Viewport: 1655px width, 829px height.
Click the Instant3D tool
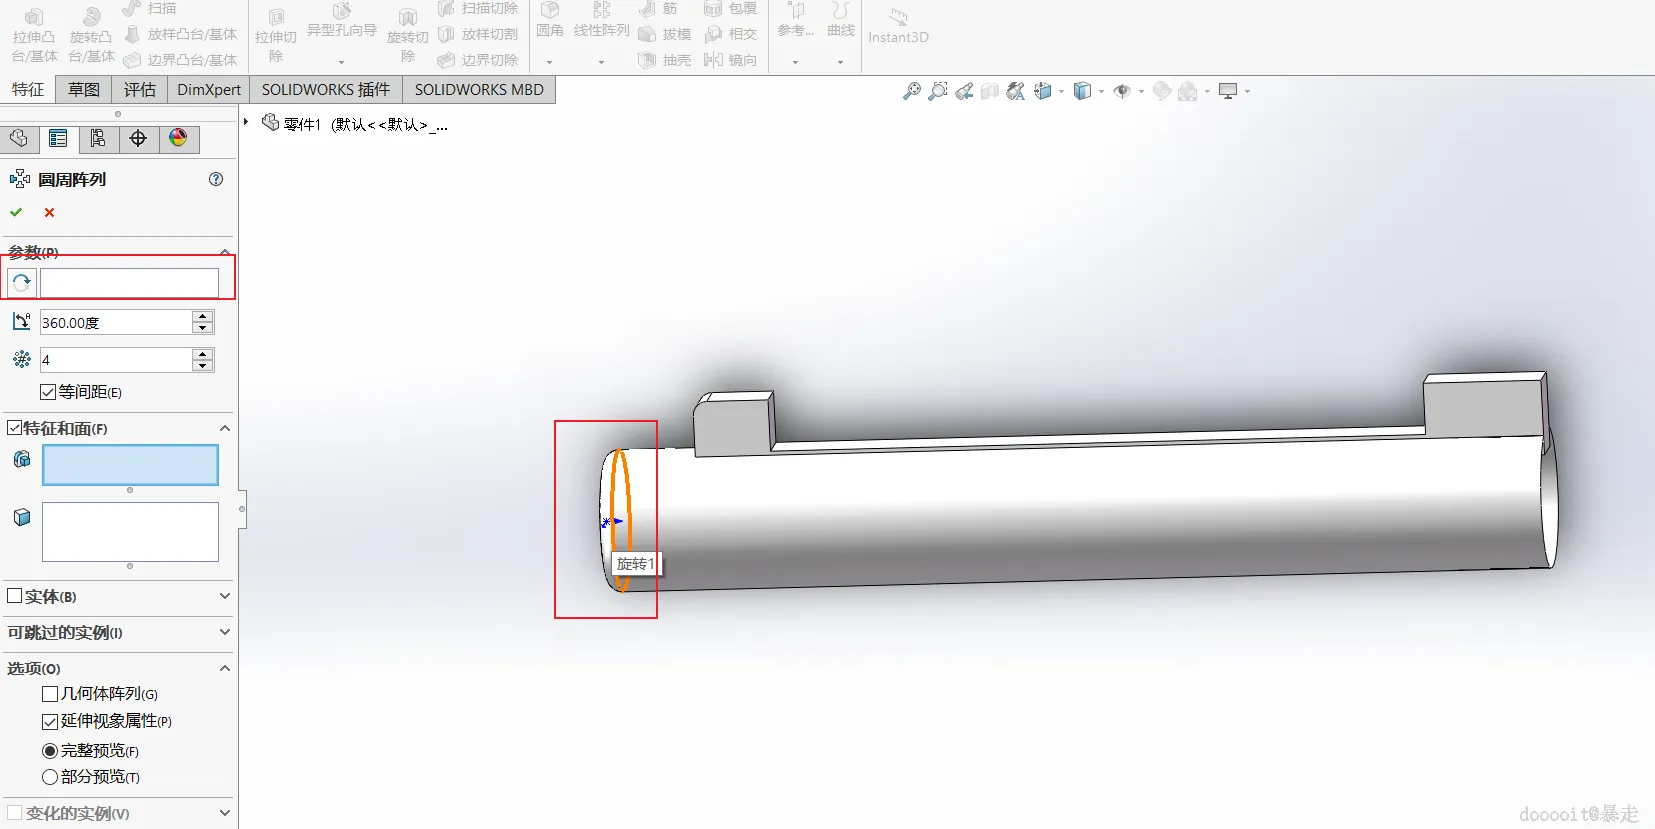[898, 27]
